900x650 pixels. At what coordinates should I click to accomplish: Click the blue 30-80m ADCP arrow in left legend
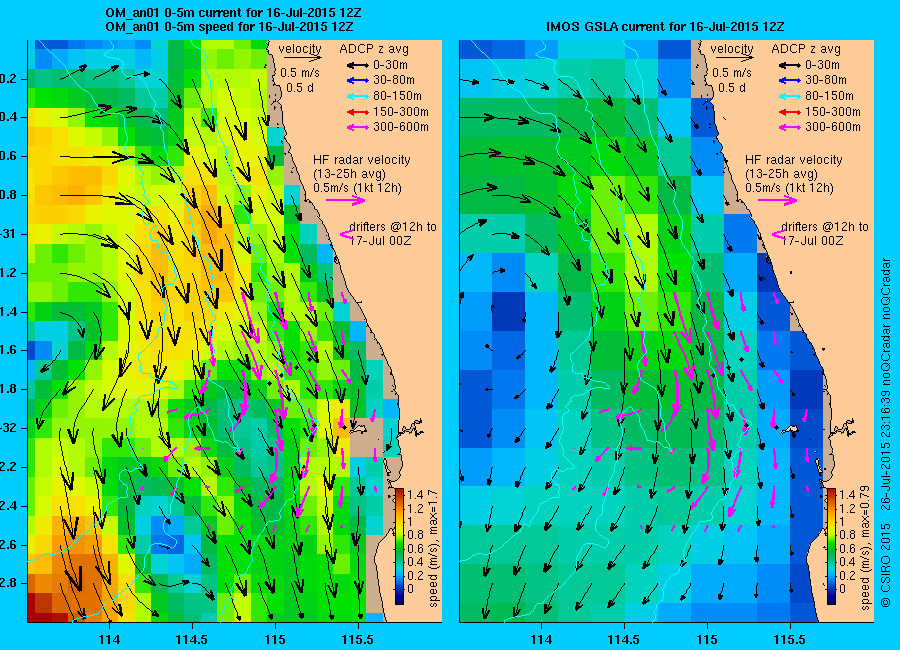(x=357, y=81)
